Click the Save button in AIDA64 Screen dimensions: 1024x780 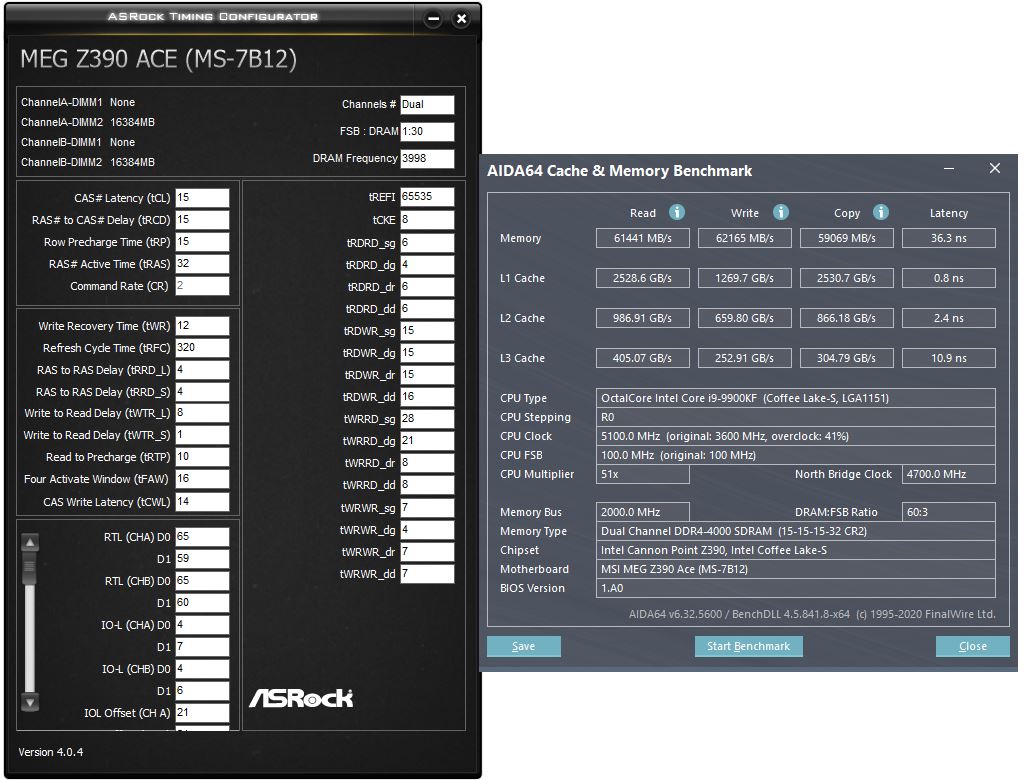pyautogui.click(x=524, y=646)
